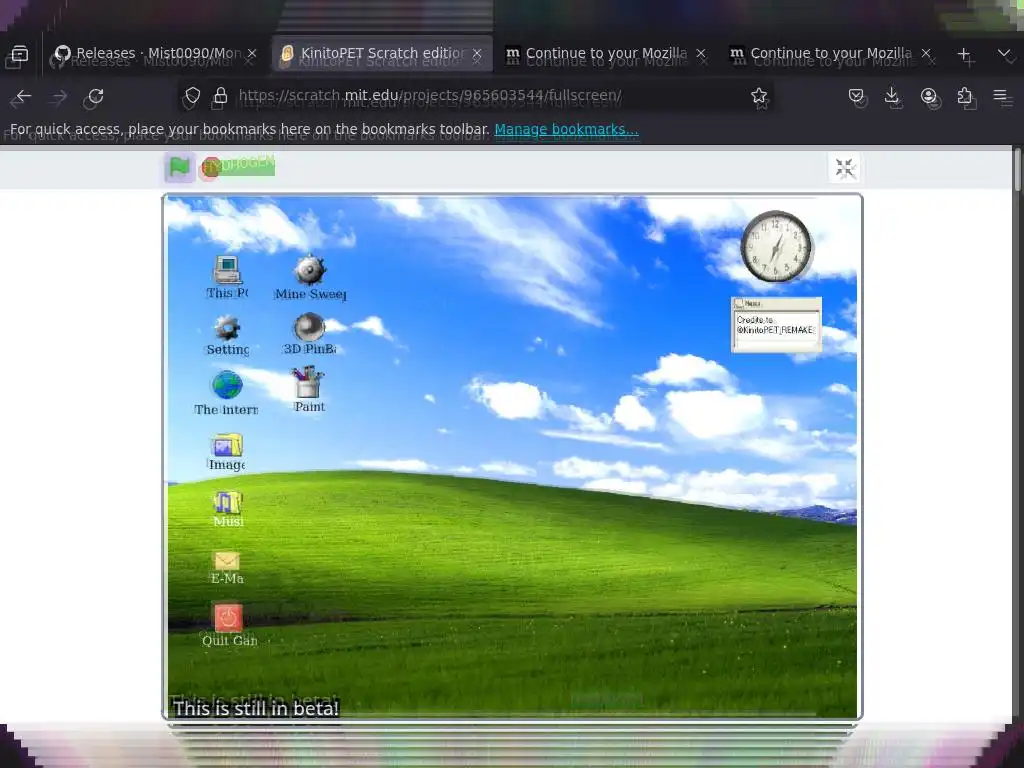Open the Manage bookmarks link
Screen dimensions: 1024x768
[x=566, y=129]
